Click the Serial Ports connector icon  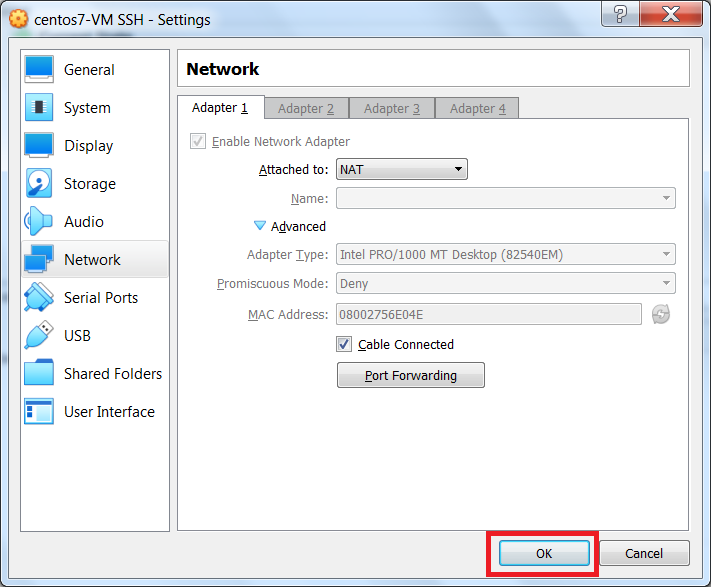[39, 297]
